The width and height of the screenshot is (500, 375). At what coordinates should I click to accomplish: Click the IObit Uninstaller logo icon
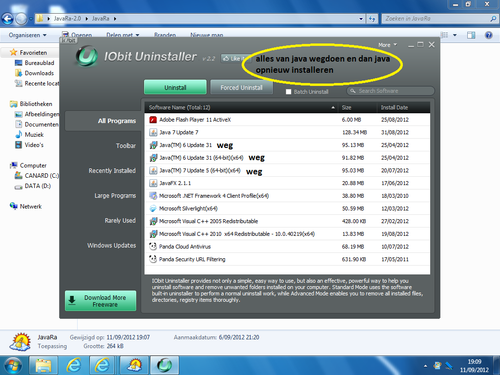pos(87,56)
